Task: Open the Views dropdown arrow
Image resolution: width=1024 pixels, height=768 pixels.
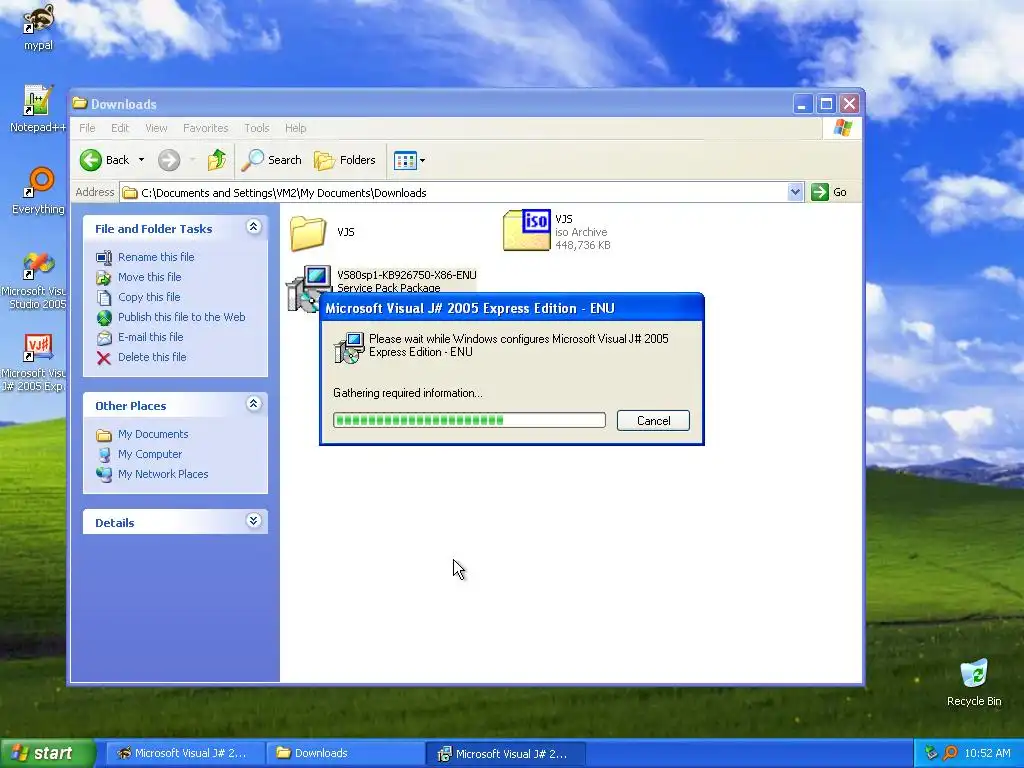Action: click(x=423, y=161)
